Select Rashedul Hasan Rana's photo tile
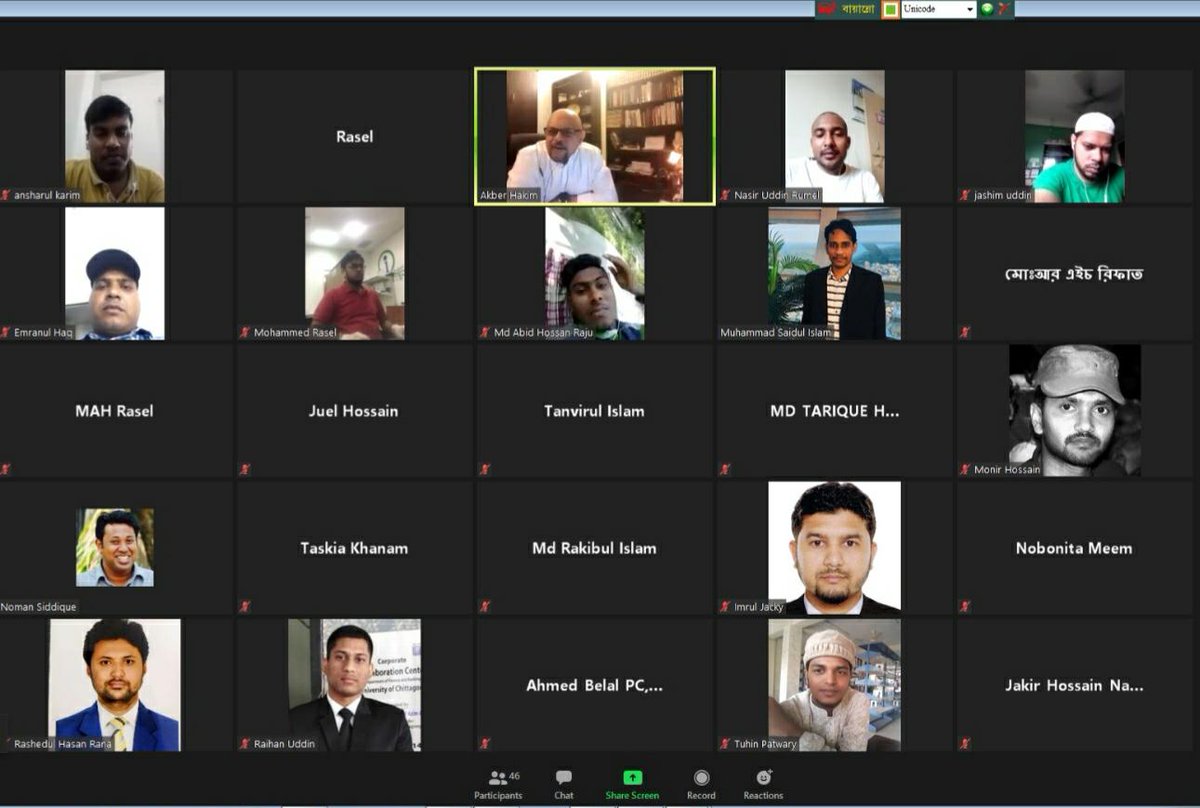 point(115,684)
